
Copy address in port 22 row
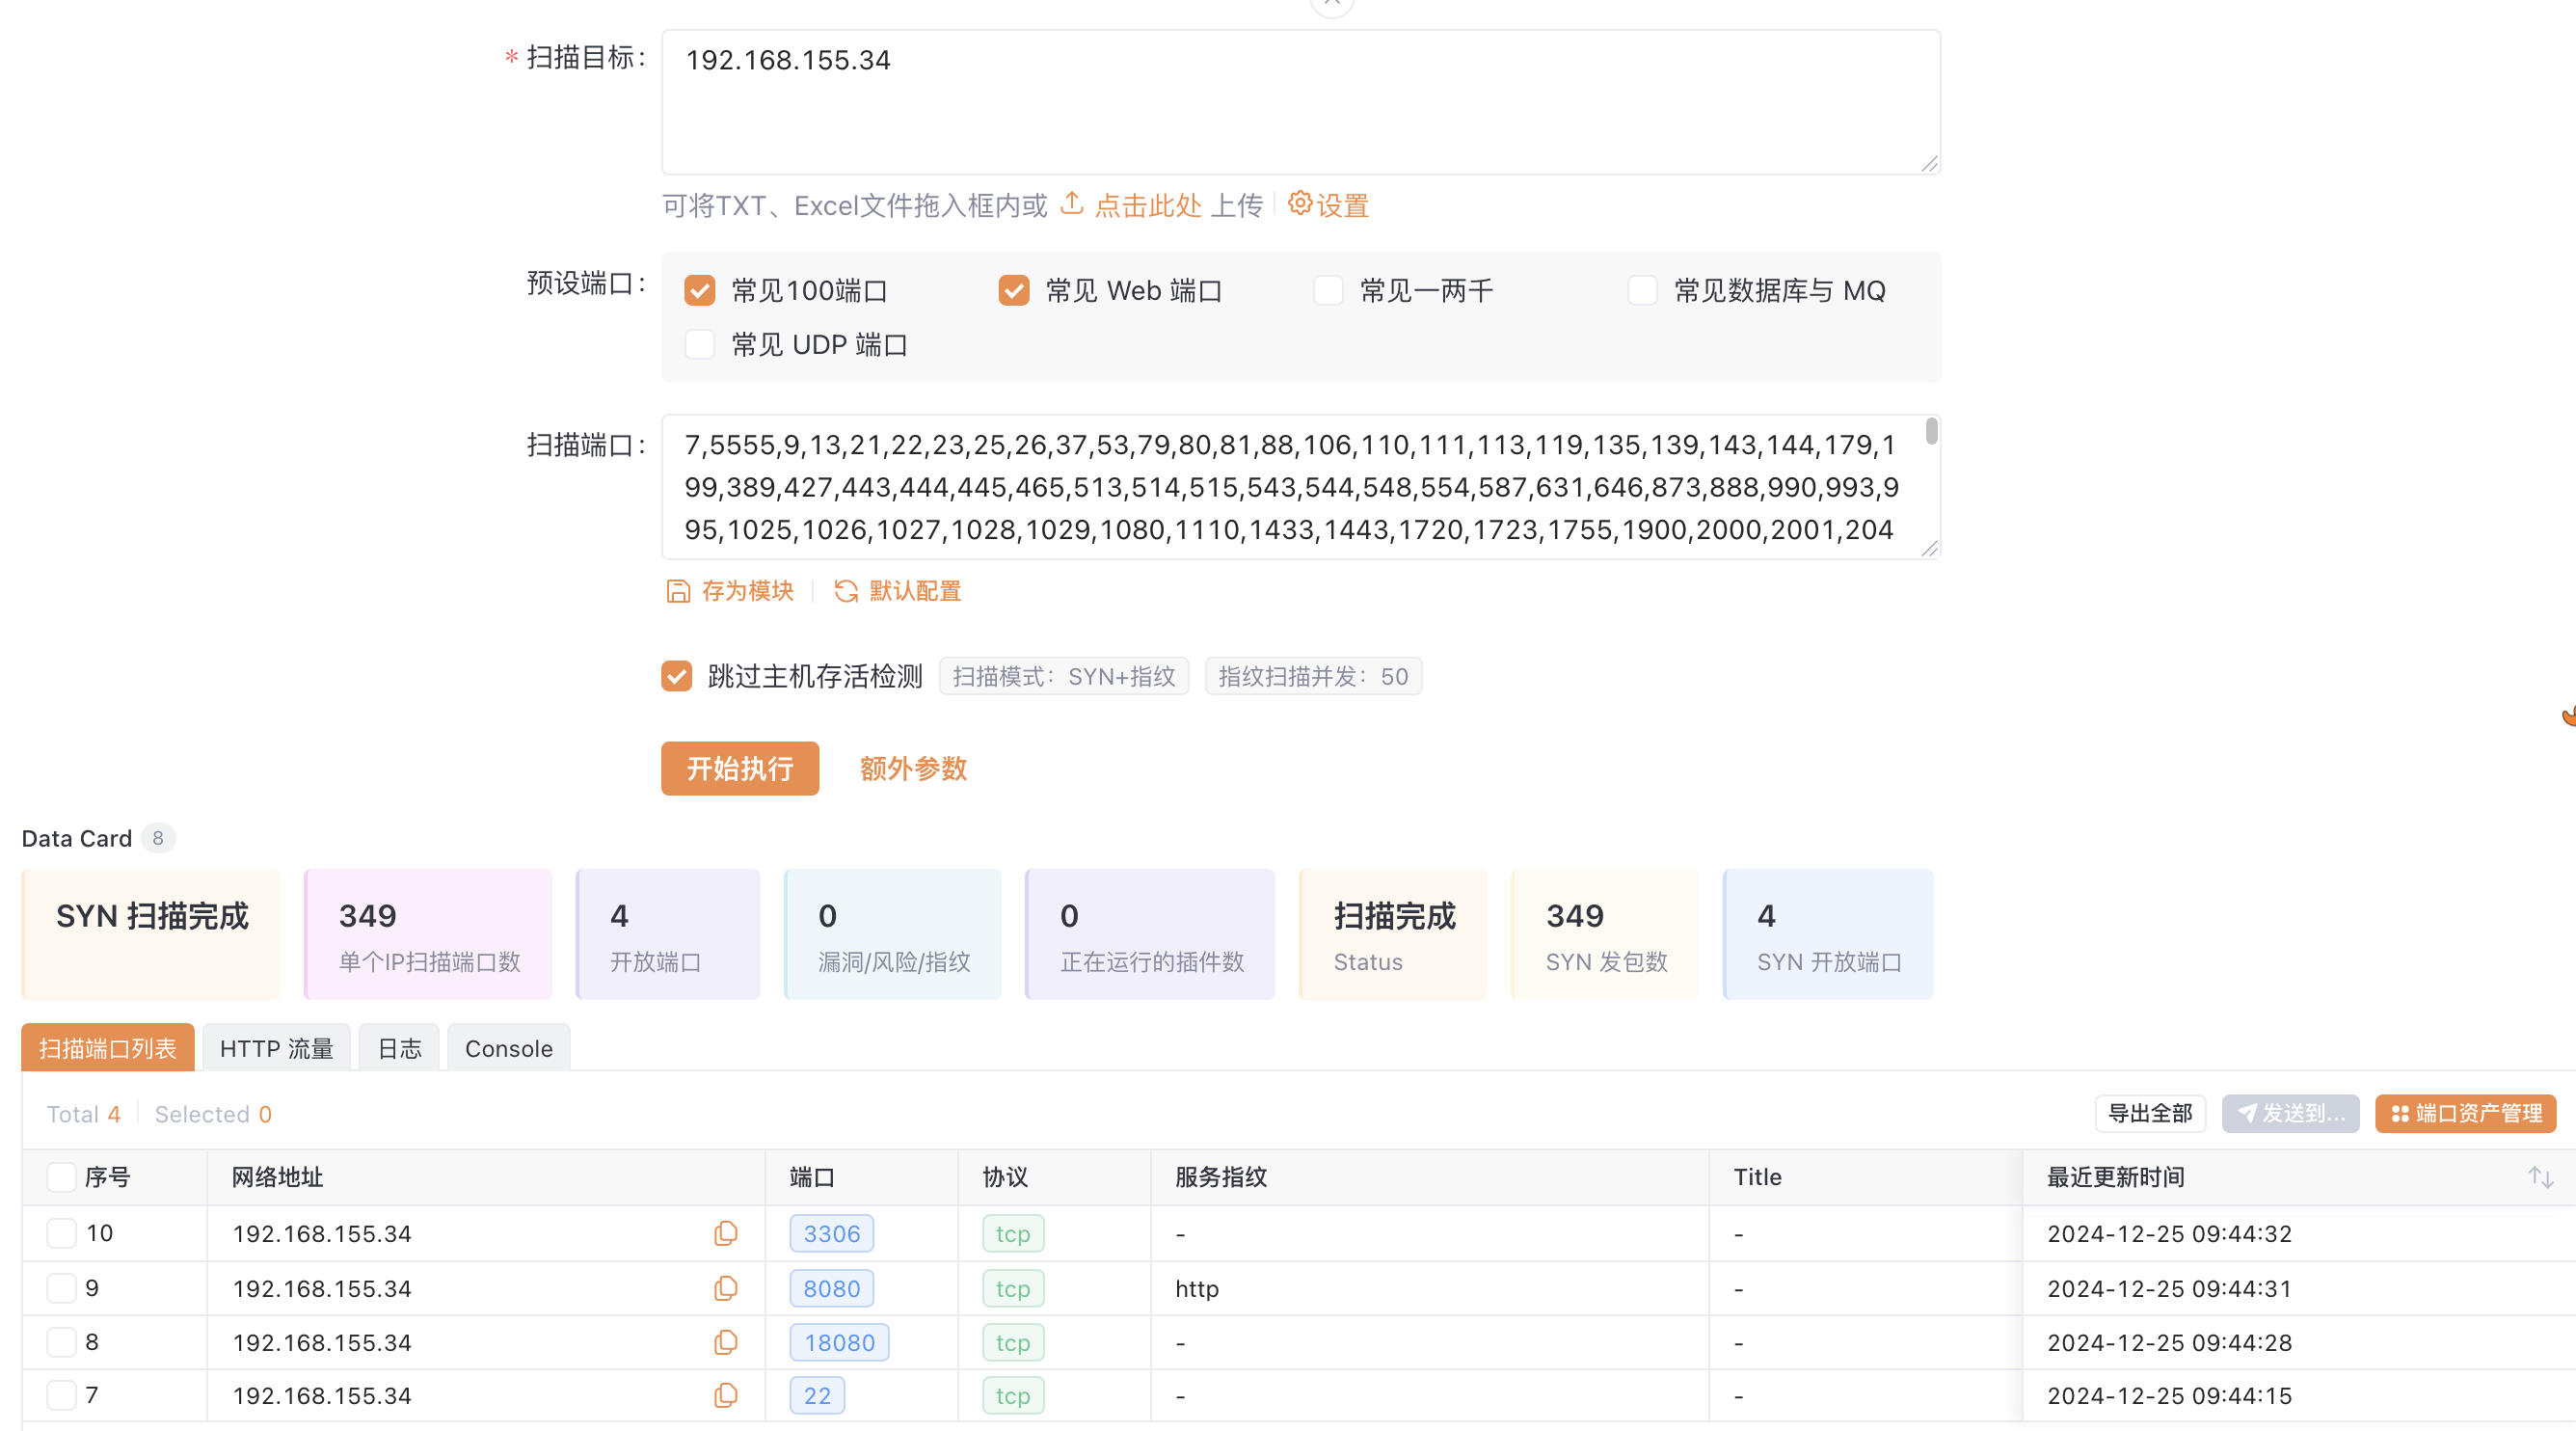(726, 1395)
